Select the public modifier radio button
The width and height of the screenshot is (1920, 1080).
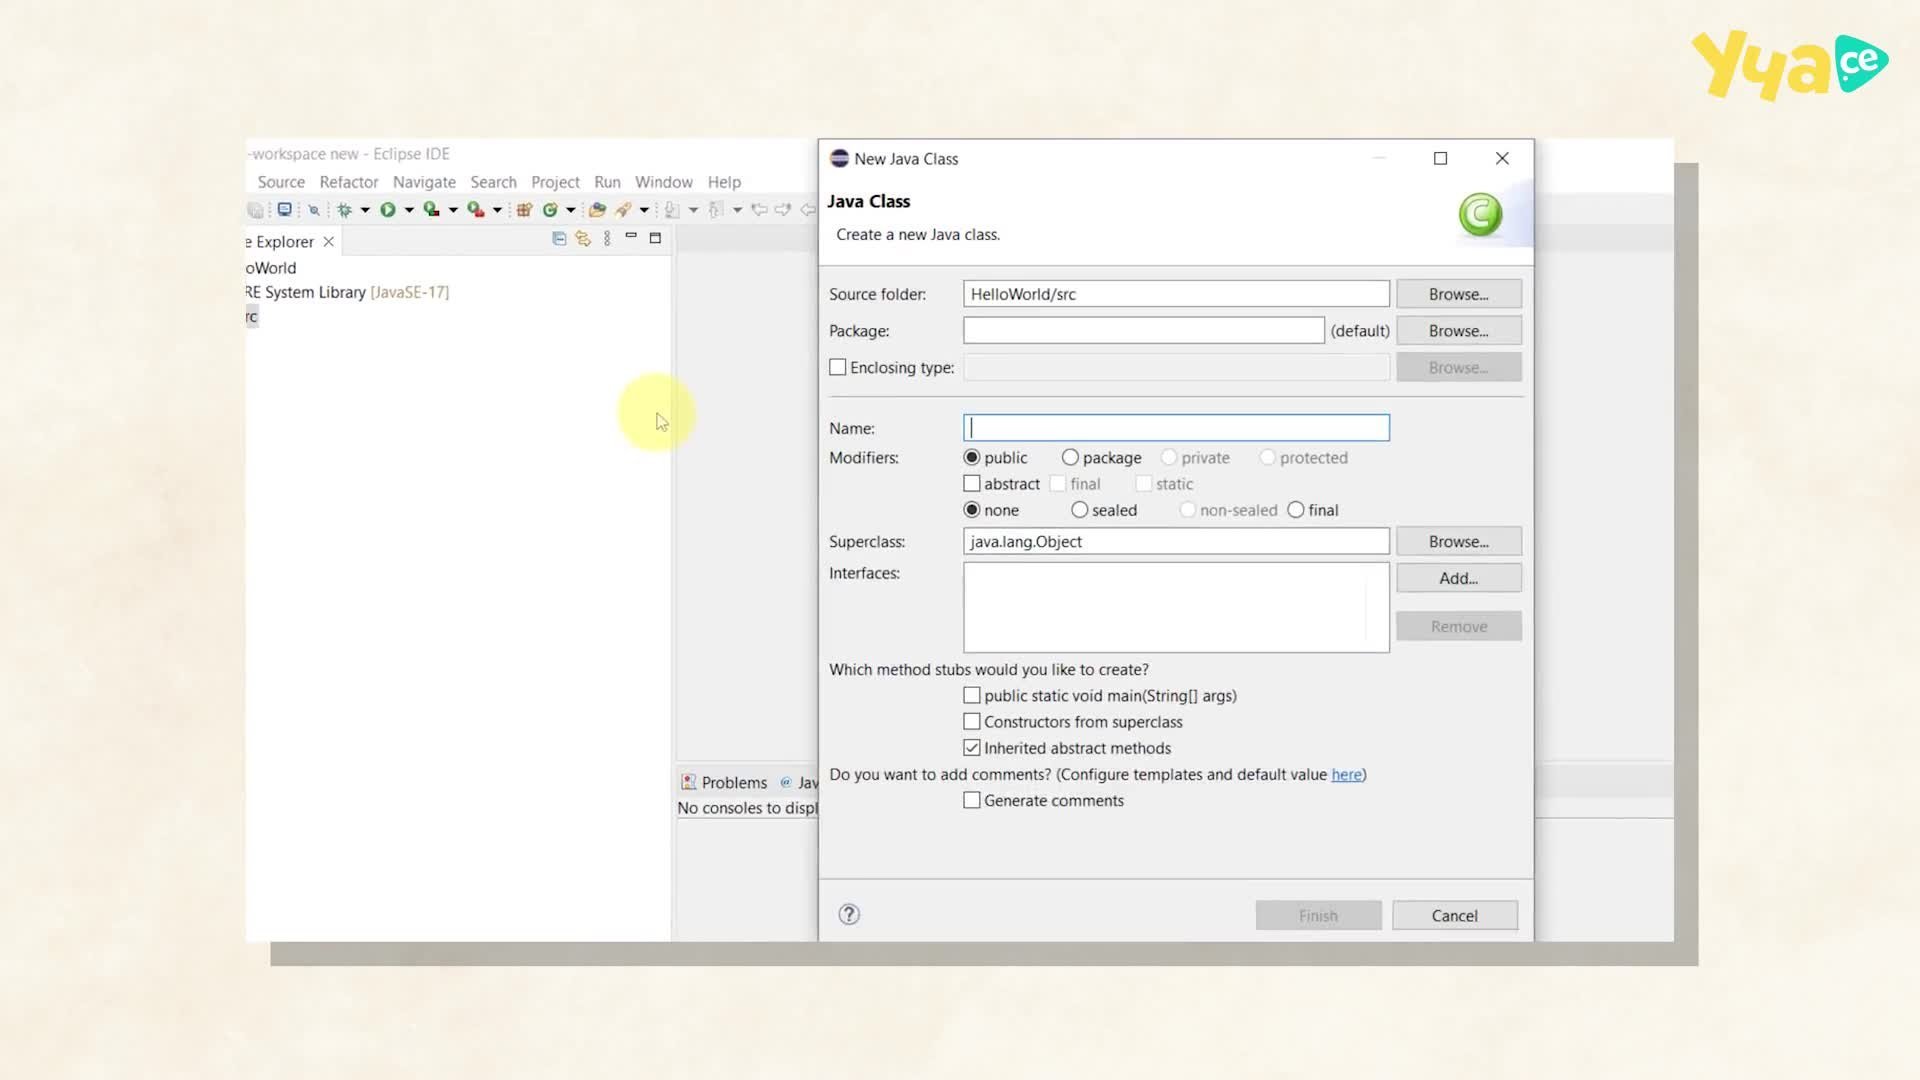tap(972, 457)
